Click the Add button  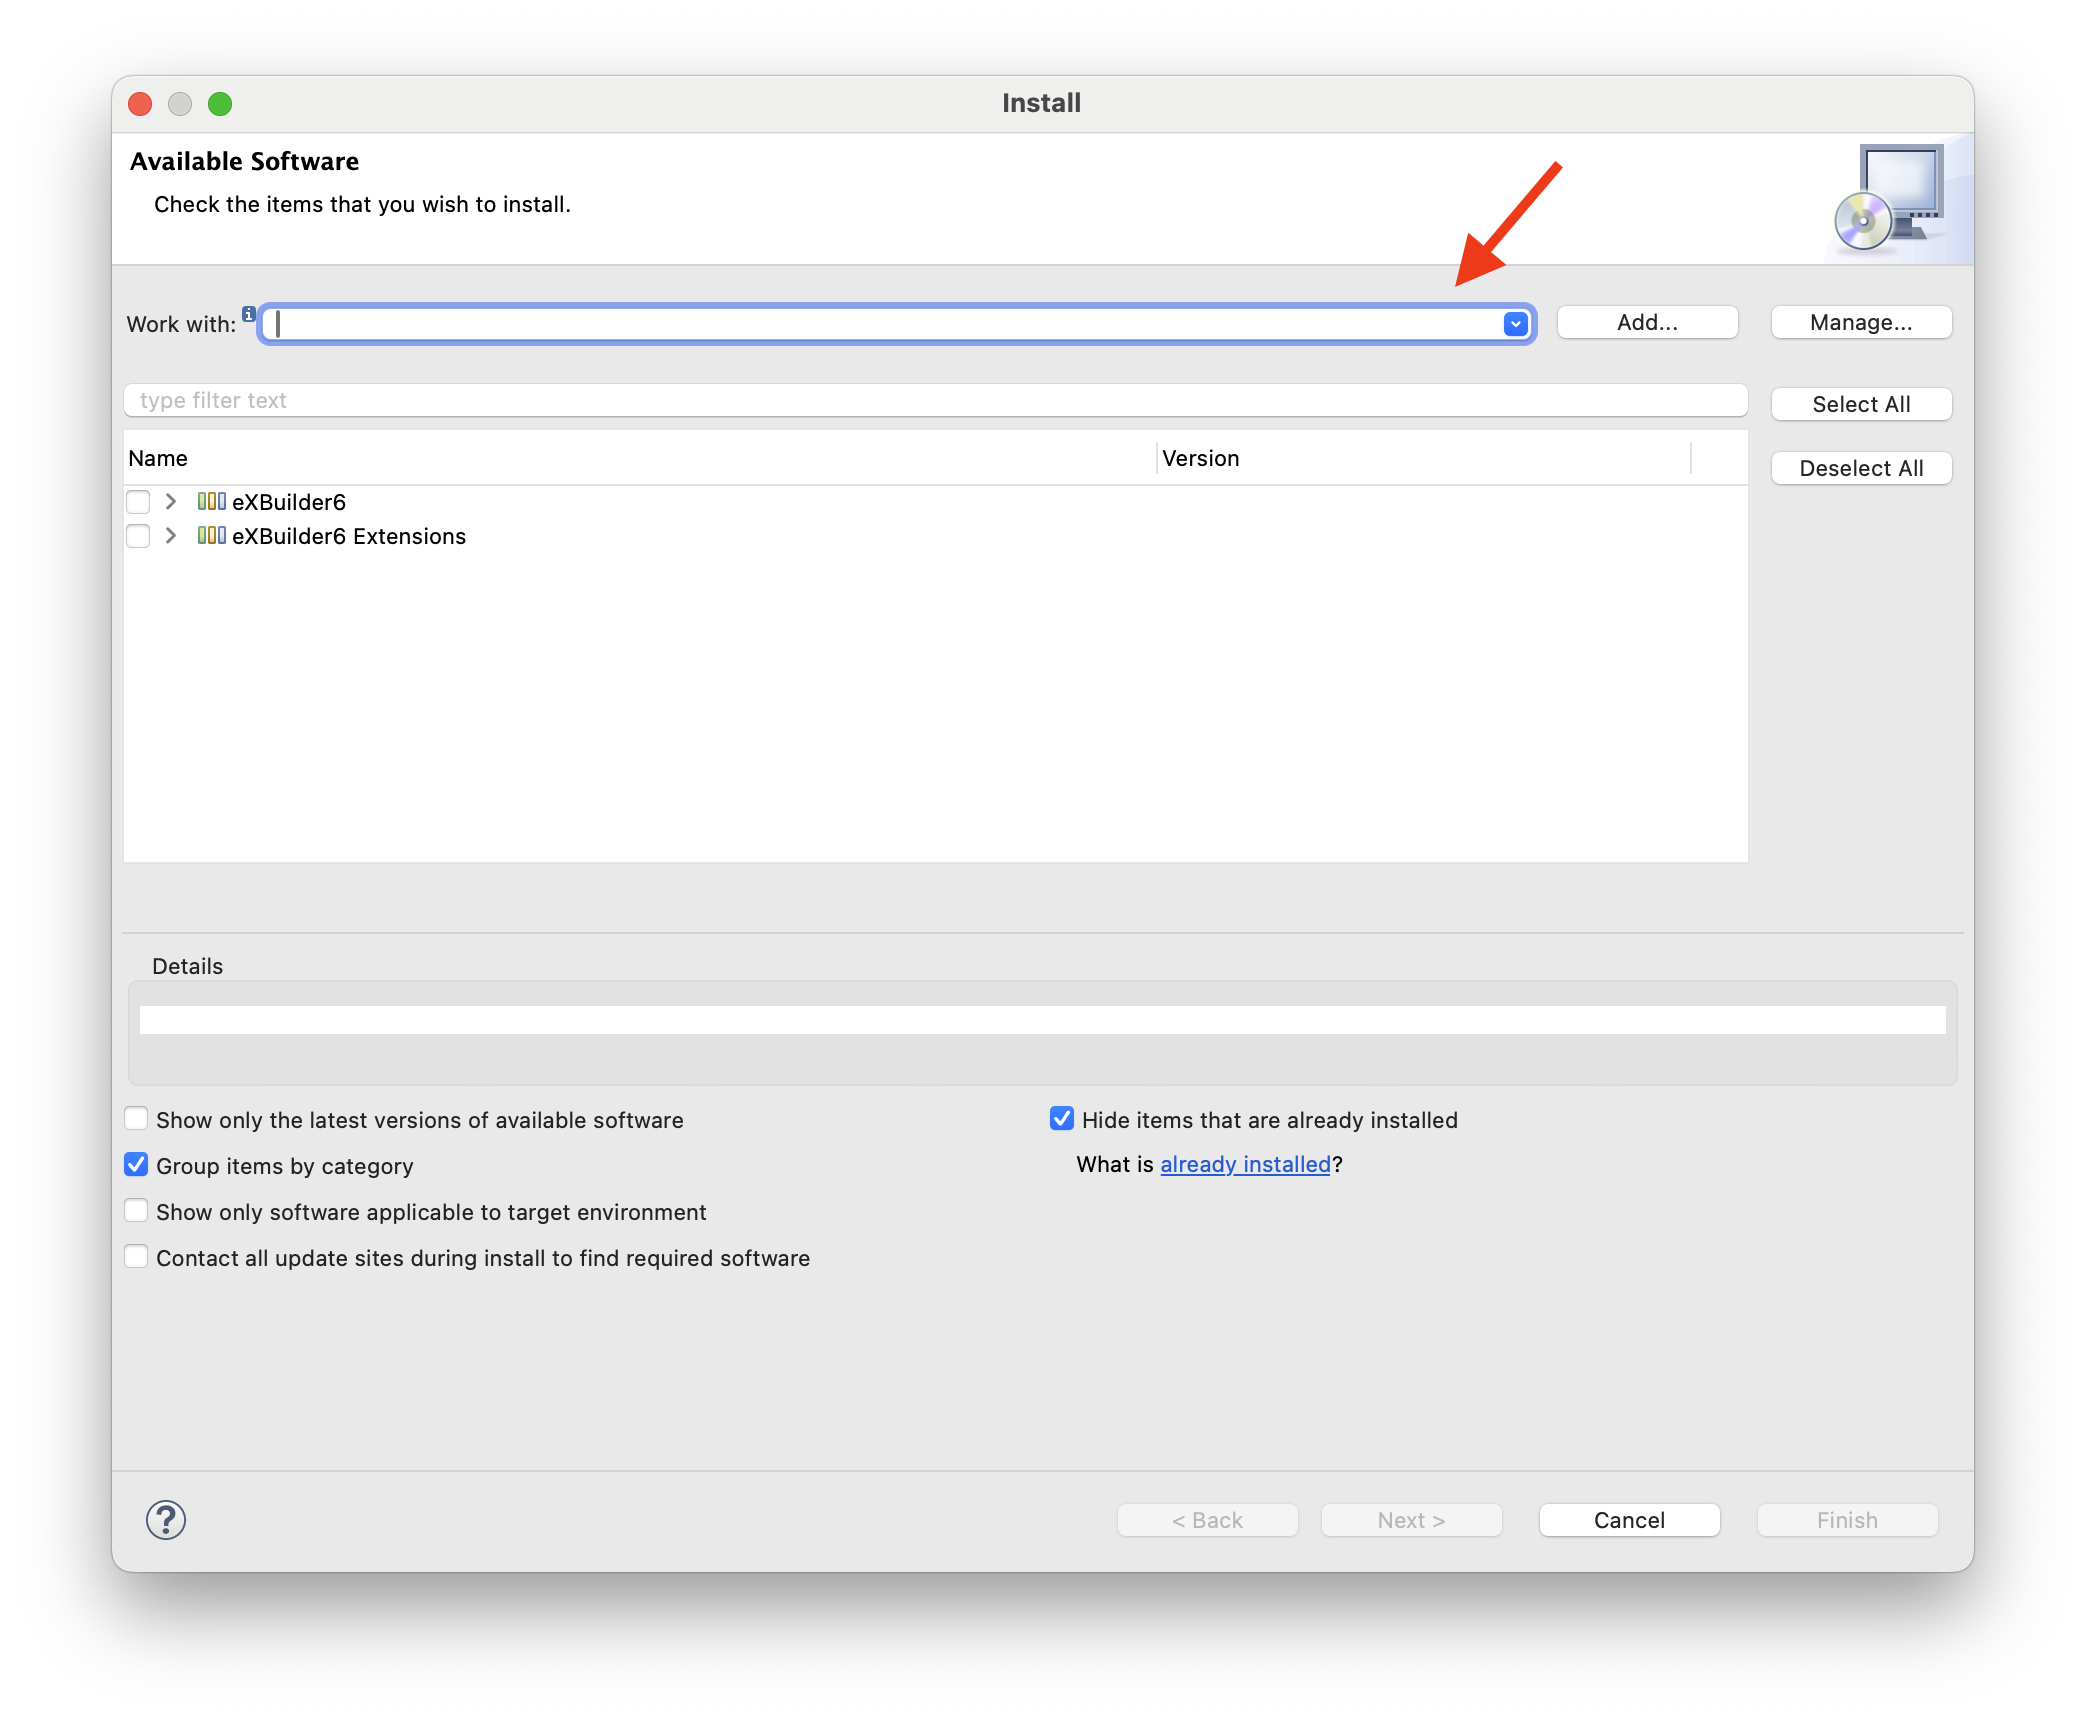(x=1646, y=321)
